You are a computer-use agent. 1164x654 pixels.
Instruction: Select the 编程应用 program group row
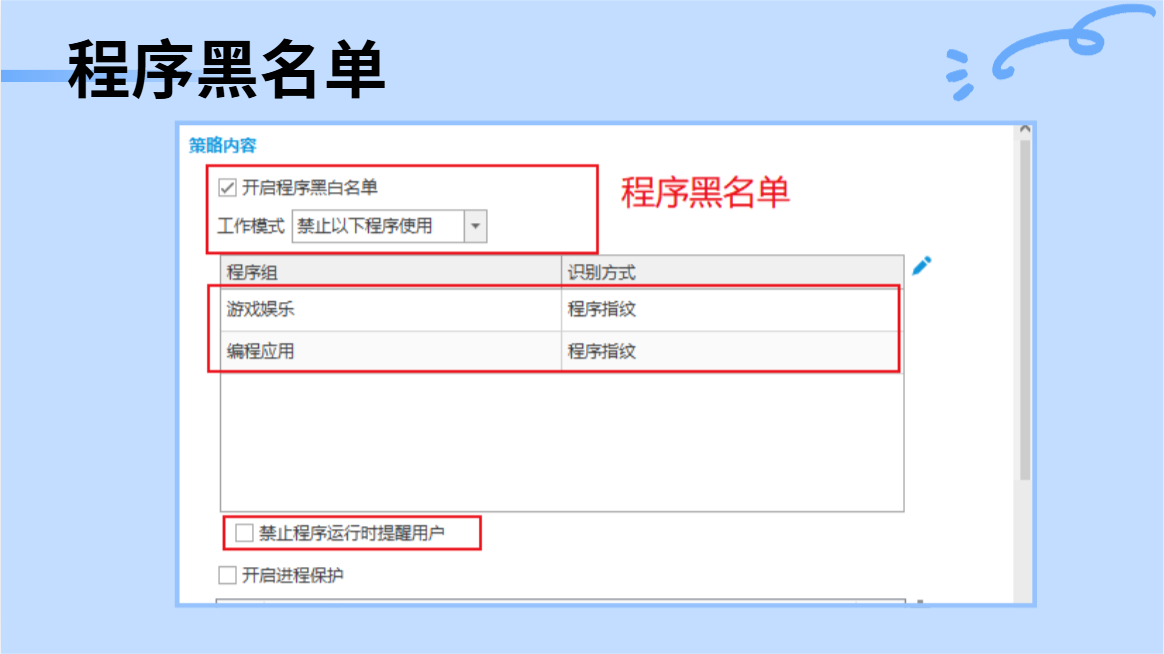561,351
